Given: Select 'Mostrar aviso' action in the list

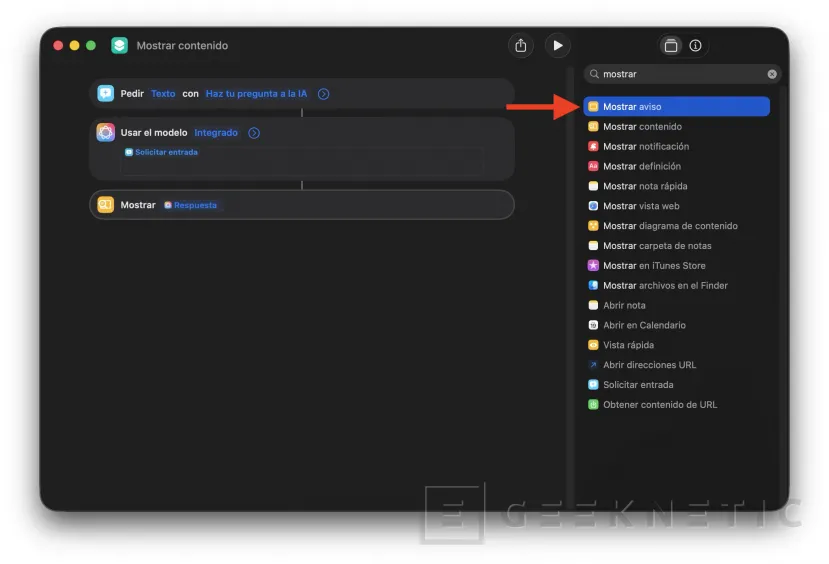Looking at the screenshot, I should point(676,107).
